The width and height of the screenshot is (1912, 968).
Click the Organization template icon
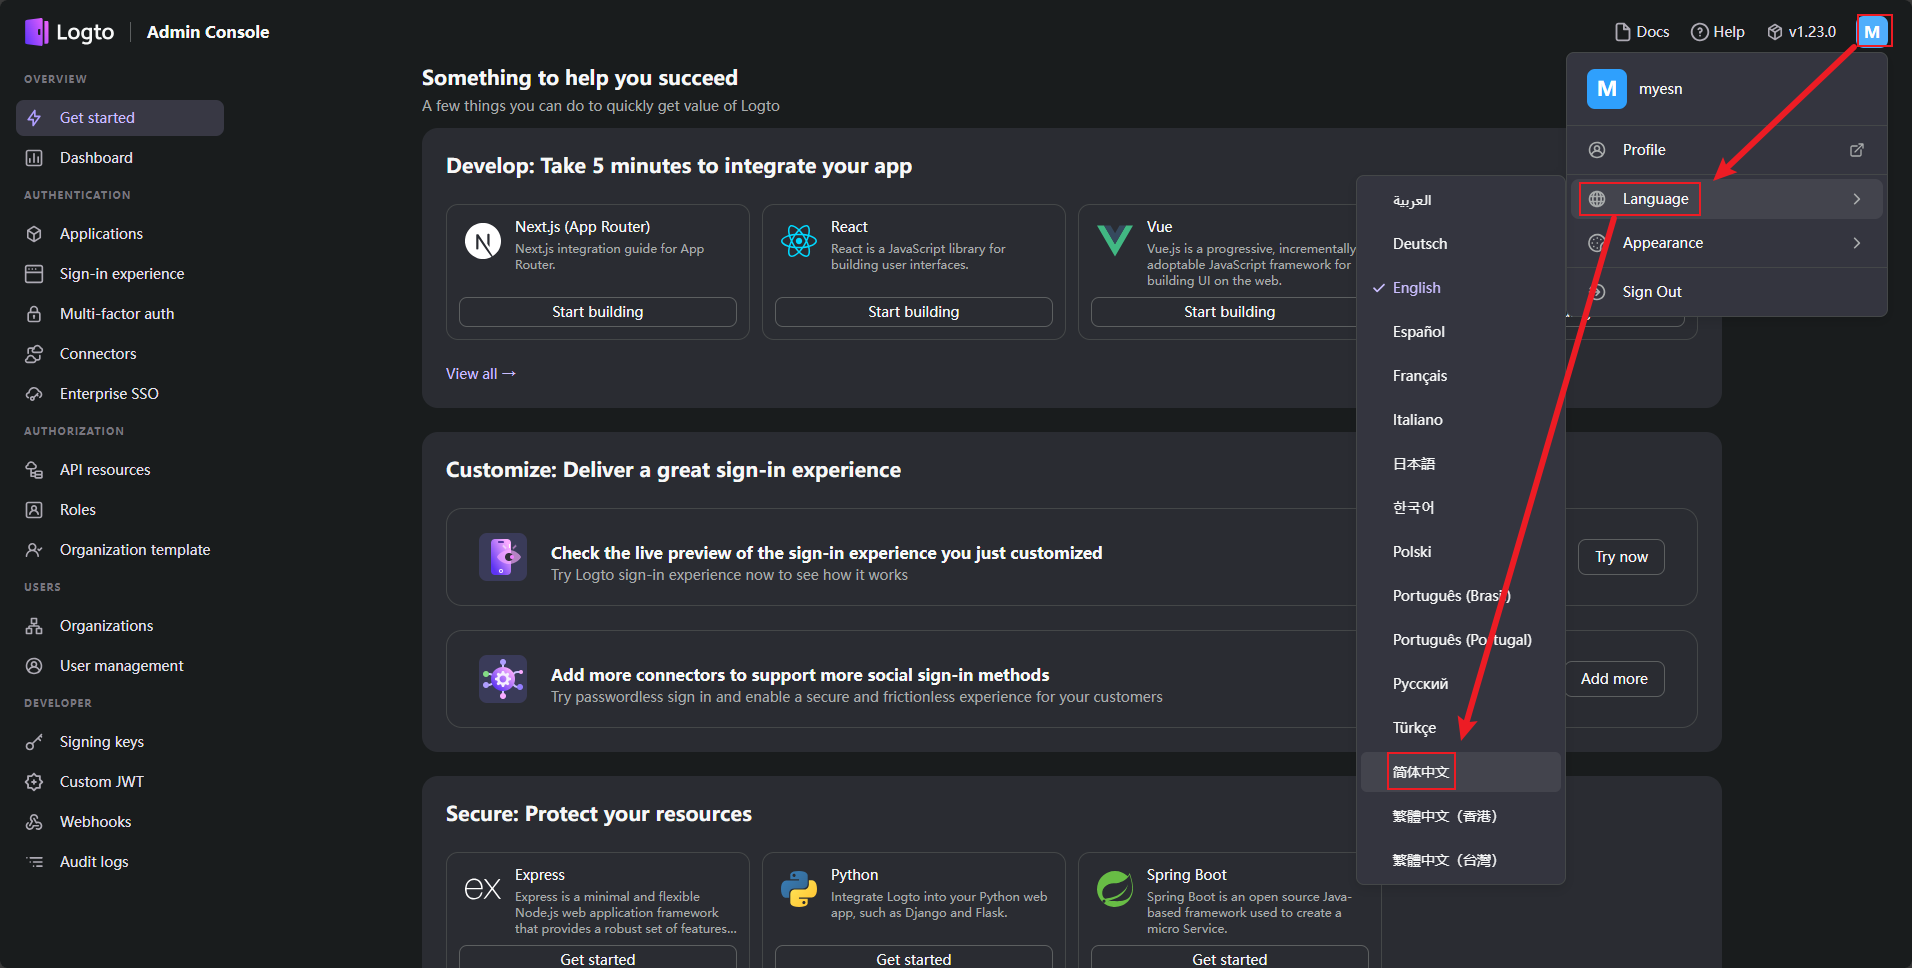tap(34, 550)
